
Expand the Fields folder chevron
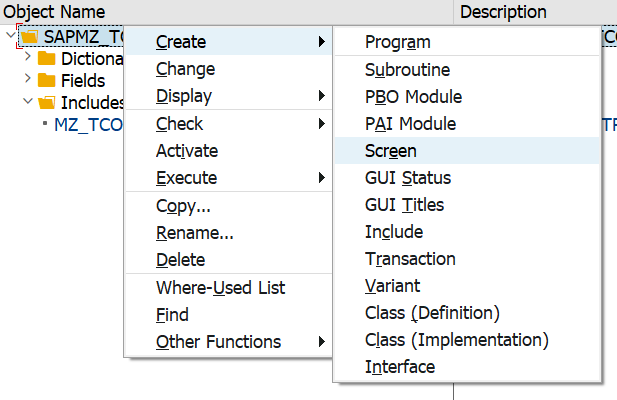pyautogui.click(x=28, y=78)
